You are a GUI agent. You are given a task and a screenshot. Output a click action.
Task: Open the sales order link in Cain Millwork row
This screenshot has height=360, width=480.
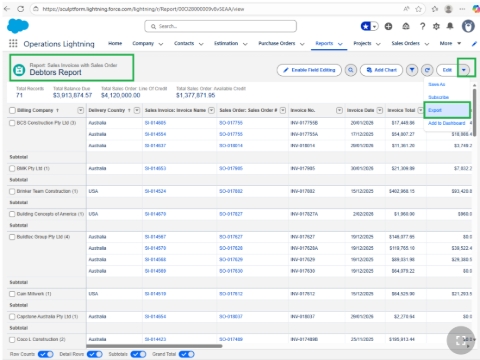coord(231,294)
